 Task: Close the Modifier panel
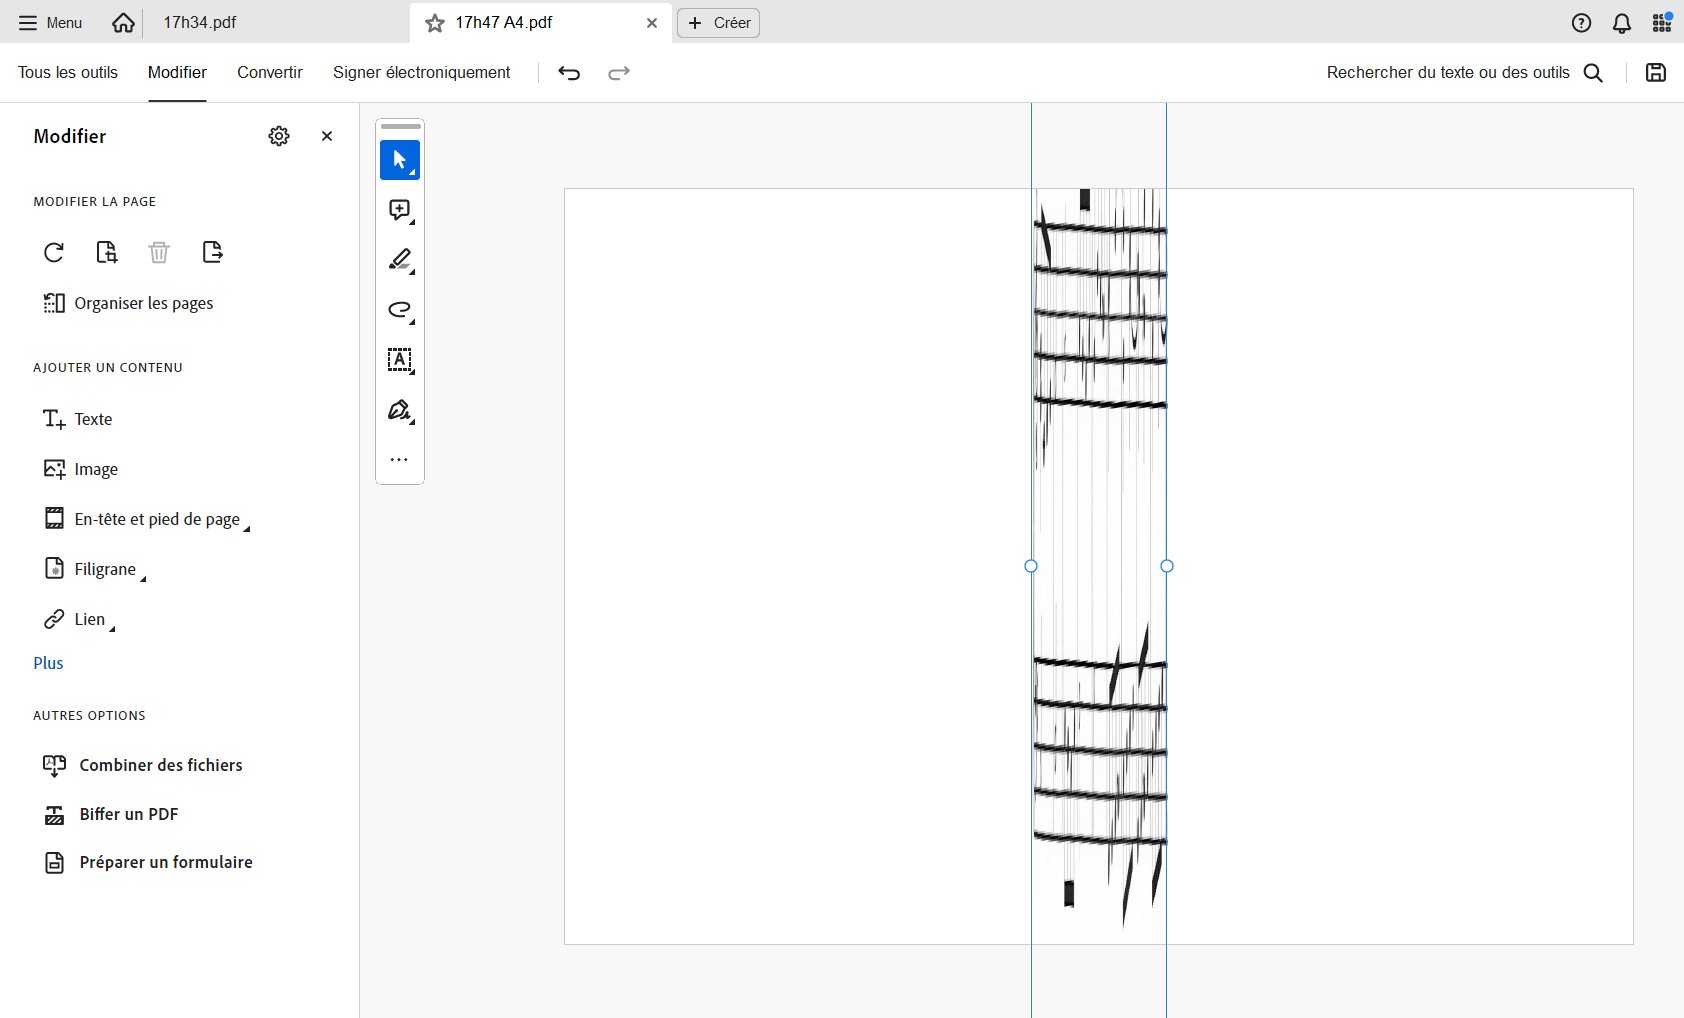[x=327, y=136]
